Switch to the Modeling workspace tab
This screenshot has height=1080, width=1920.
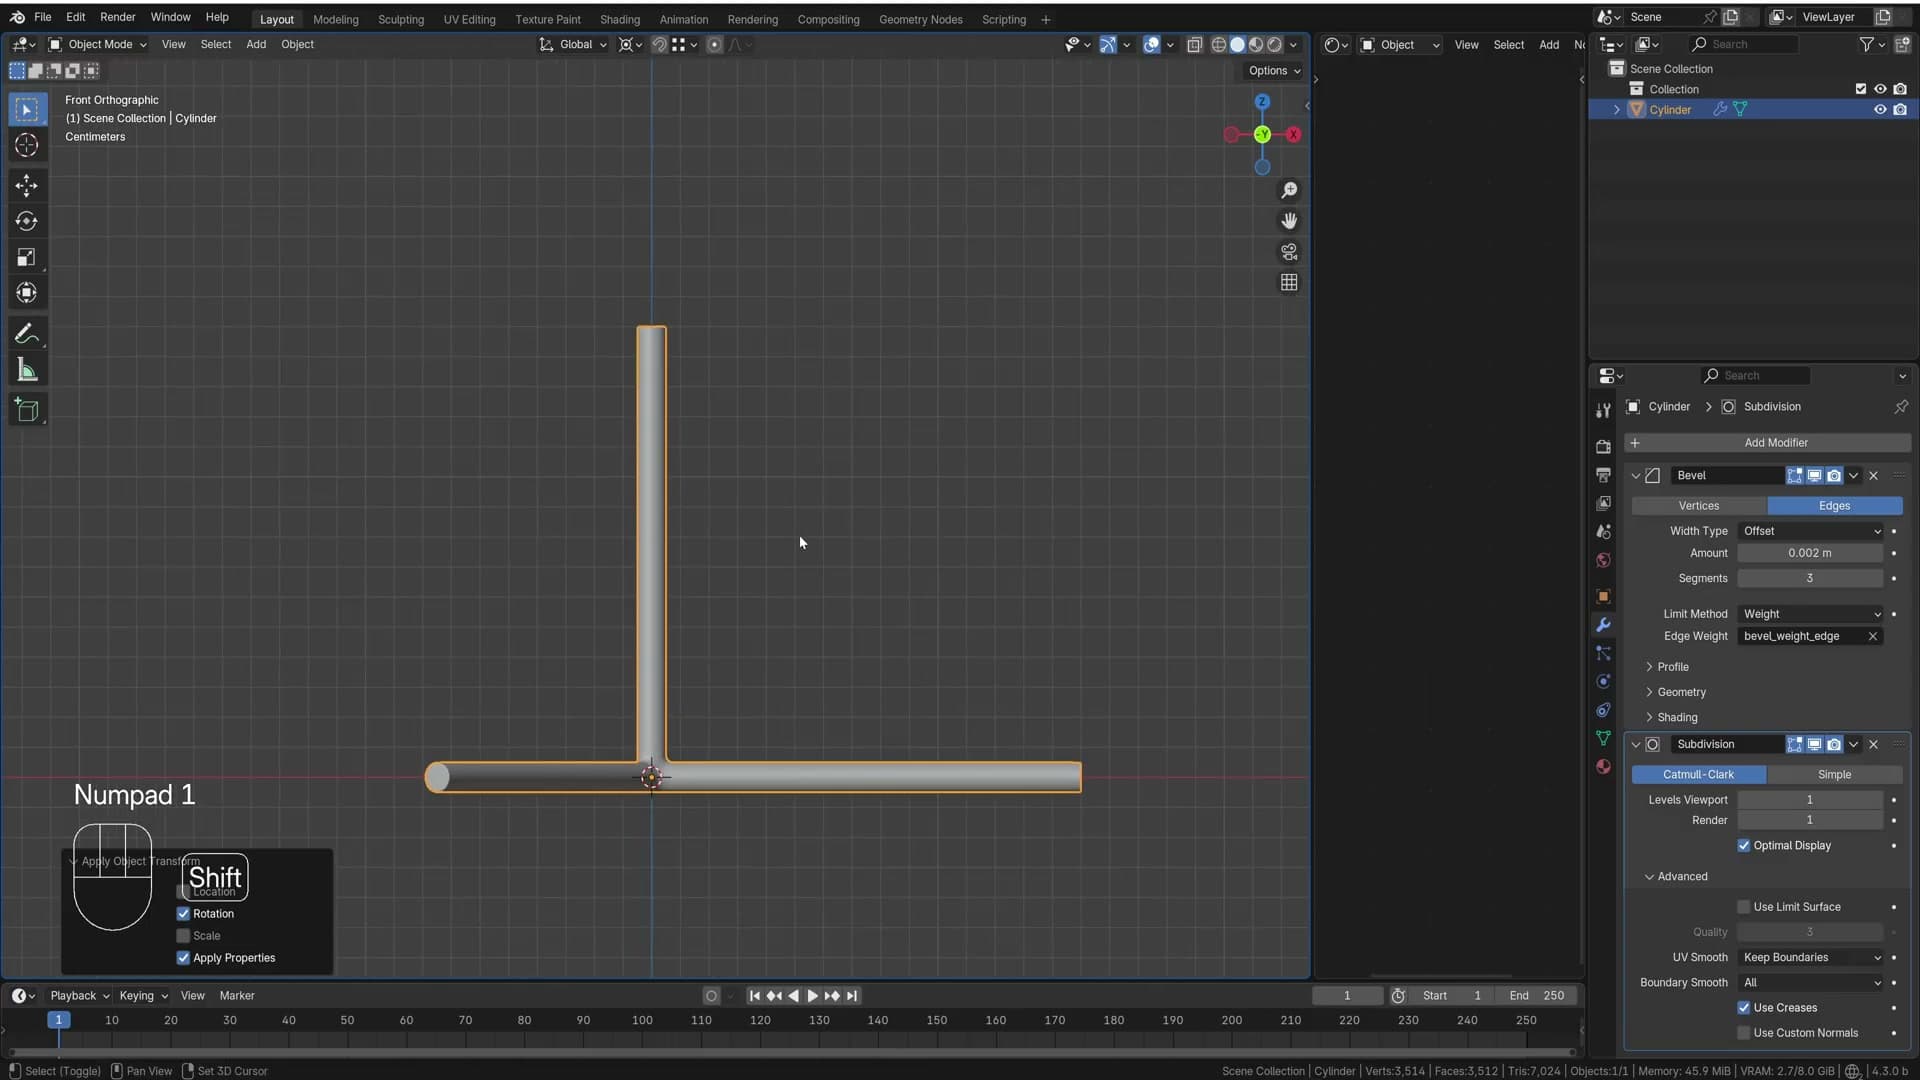(335, 19)
